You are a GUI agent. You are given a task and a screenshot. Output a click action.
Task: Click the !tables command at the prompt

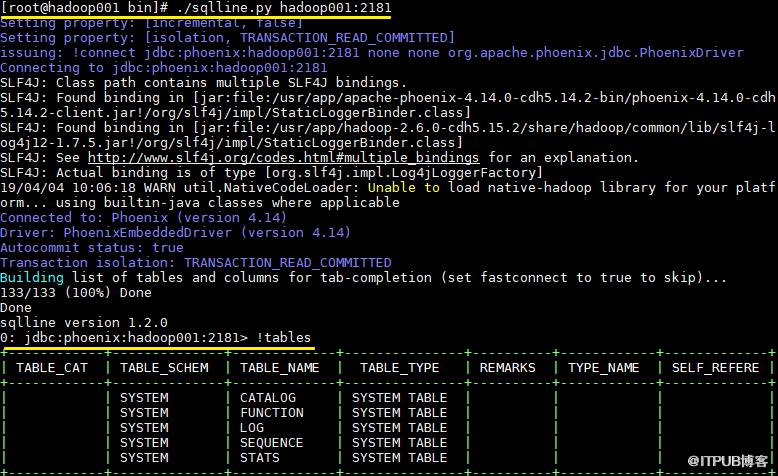pyautogui.click(x=284, y=338)
